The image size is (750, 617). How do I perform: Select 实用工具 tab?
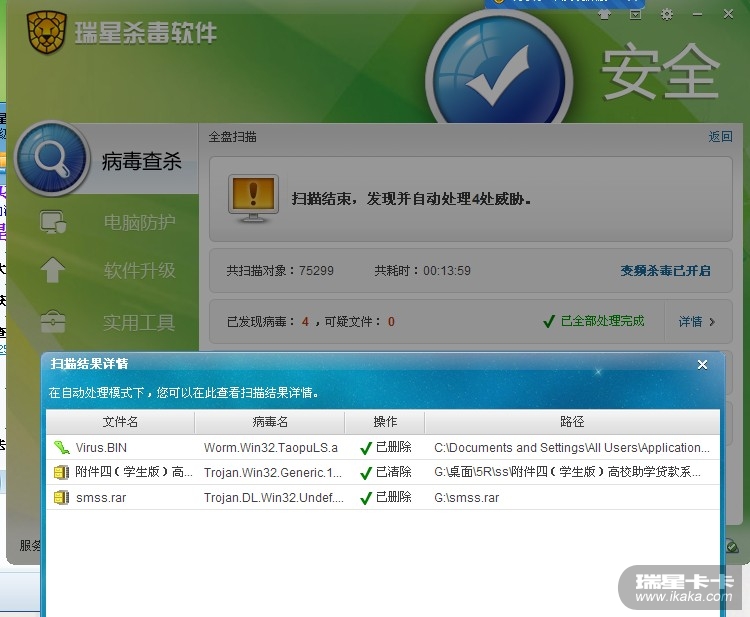139,322
